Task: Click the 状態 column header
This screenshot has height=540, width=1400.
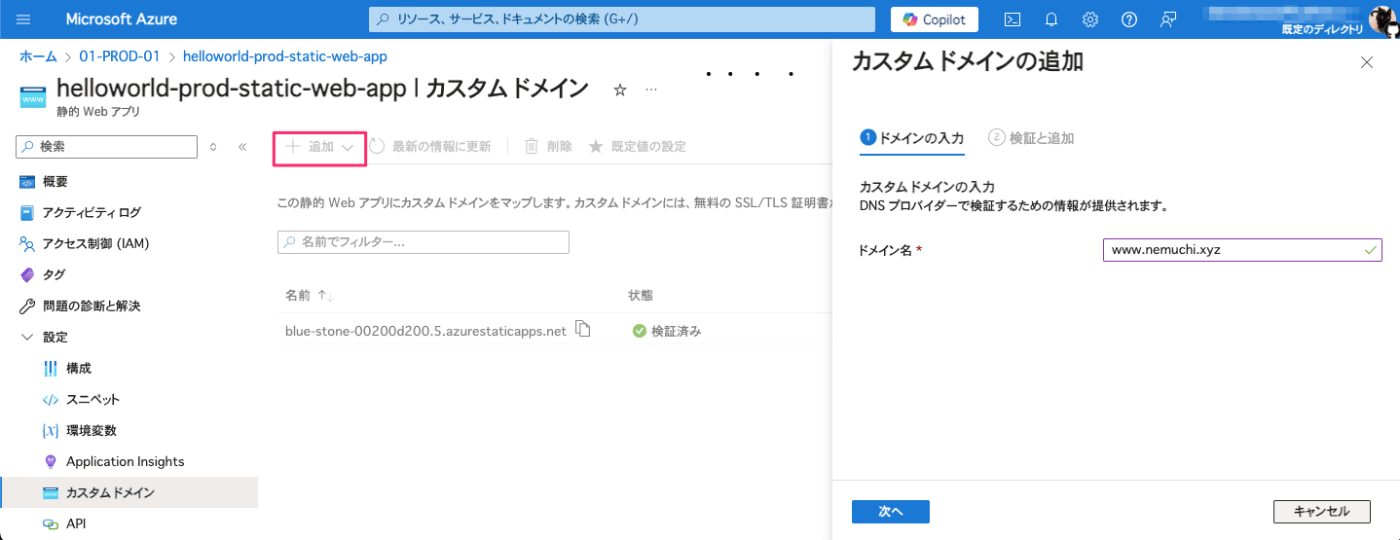Action: [x=640, y=296]
